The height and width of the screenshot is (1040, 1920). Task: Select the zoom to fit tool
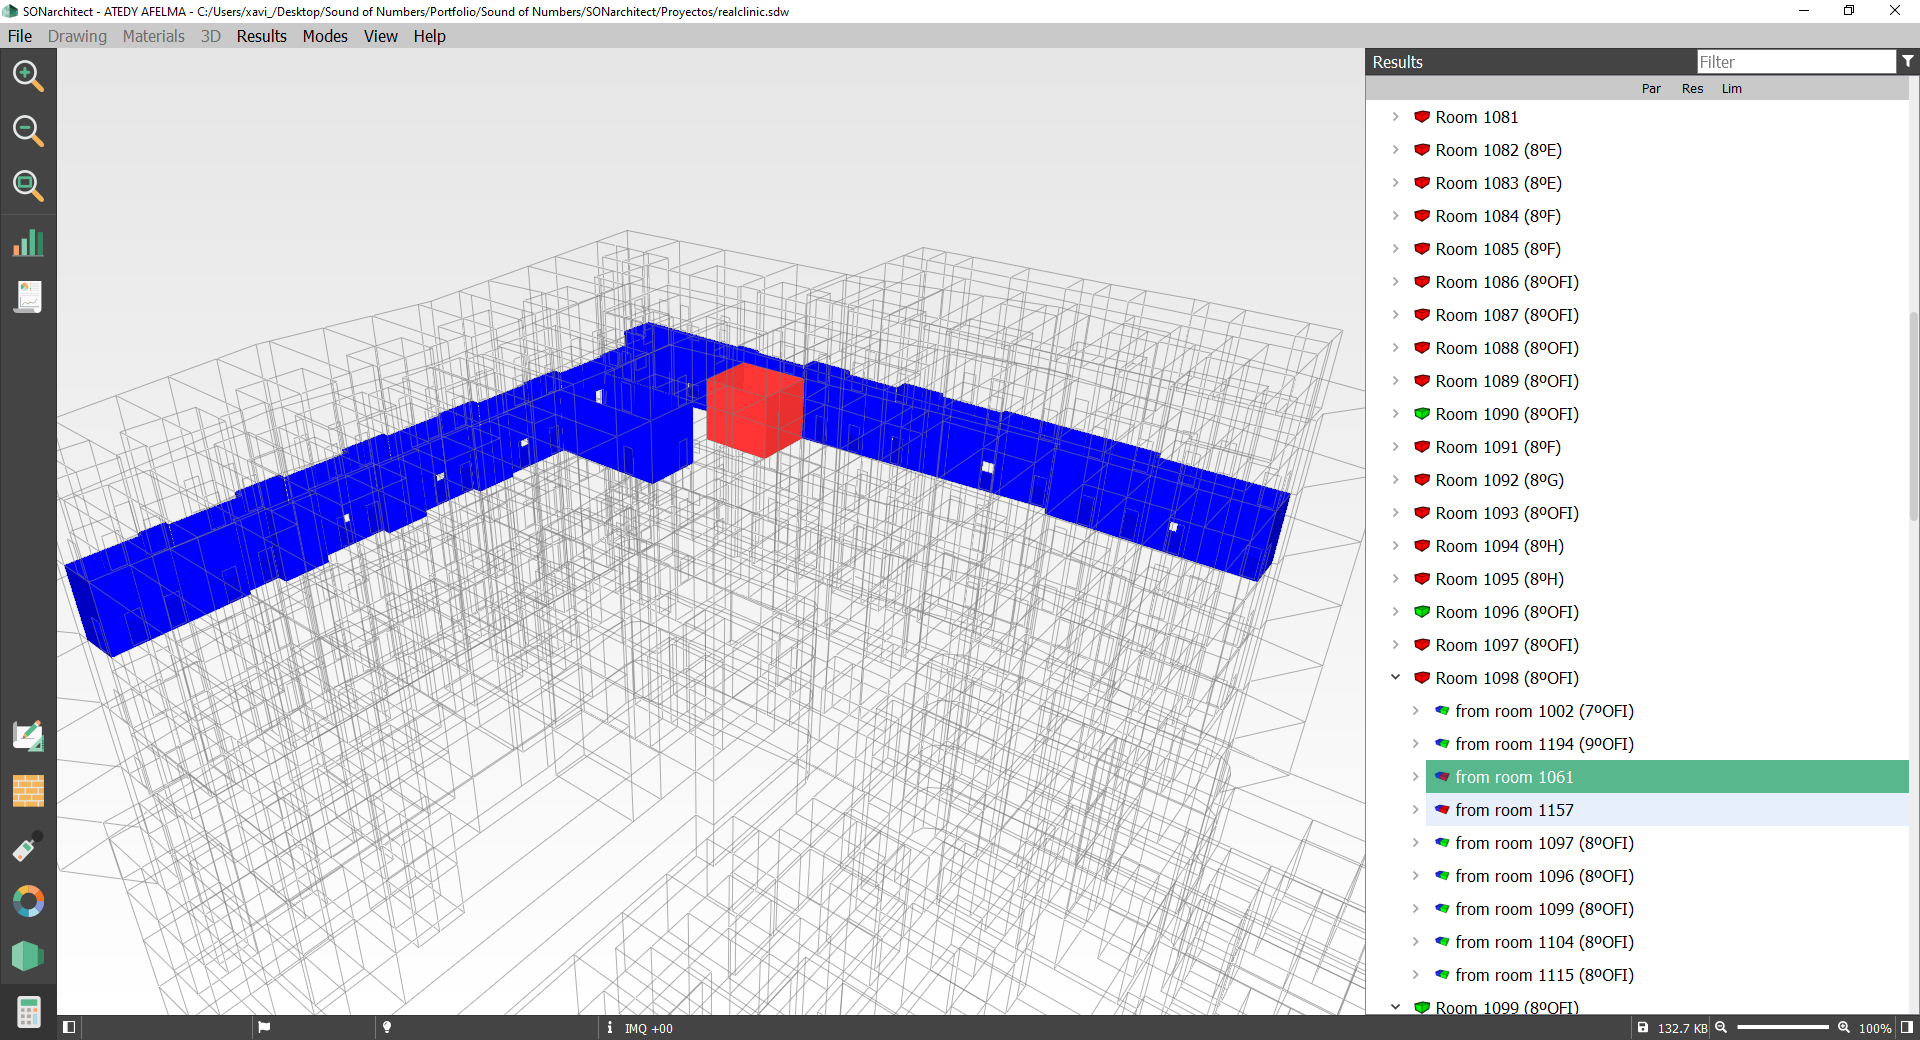coord(27,185)
